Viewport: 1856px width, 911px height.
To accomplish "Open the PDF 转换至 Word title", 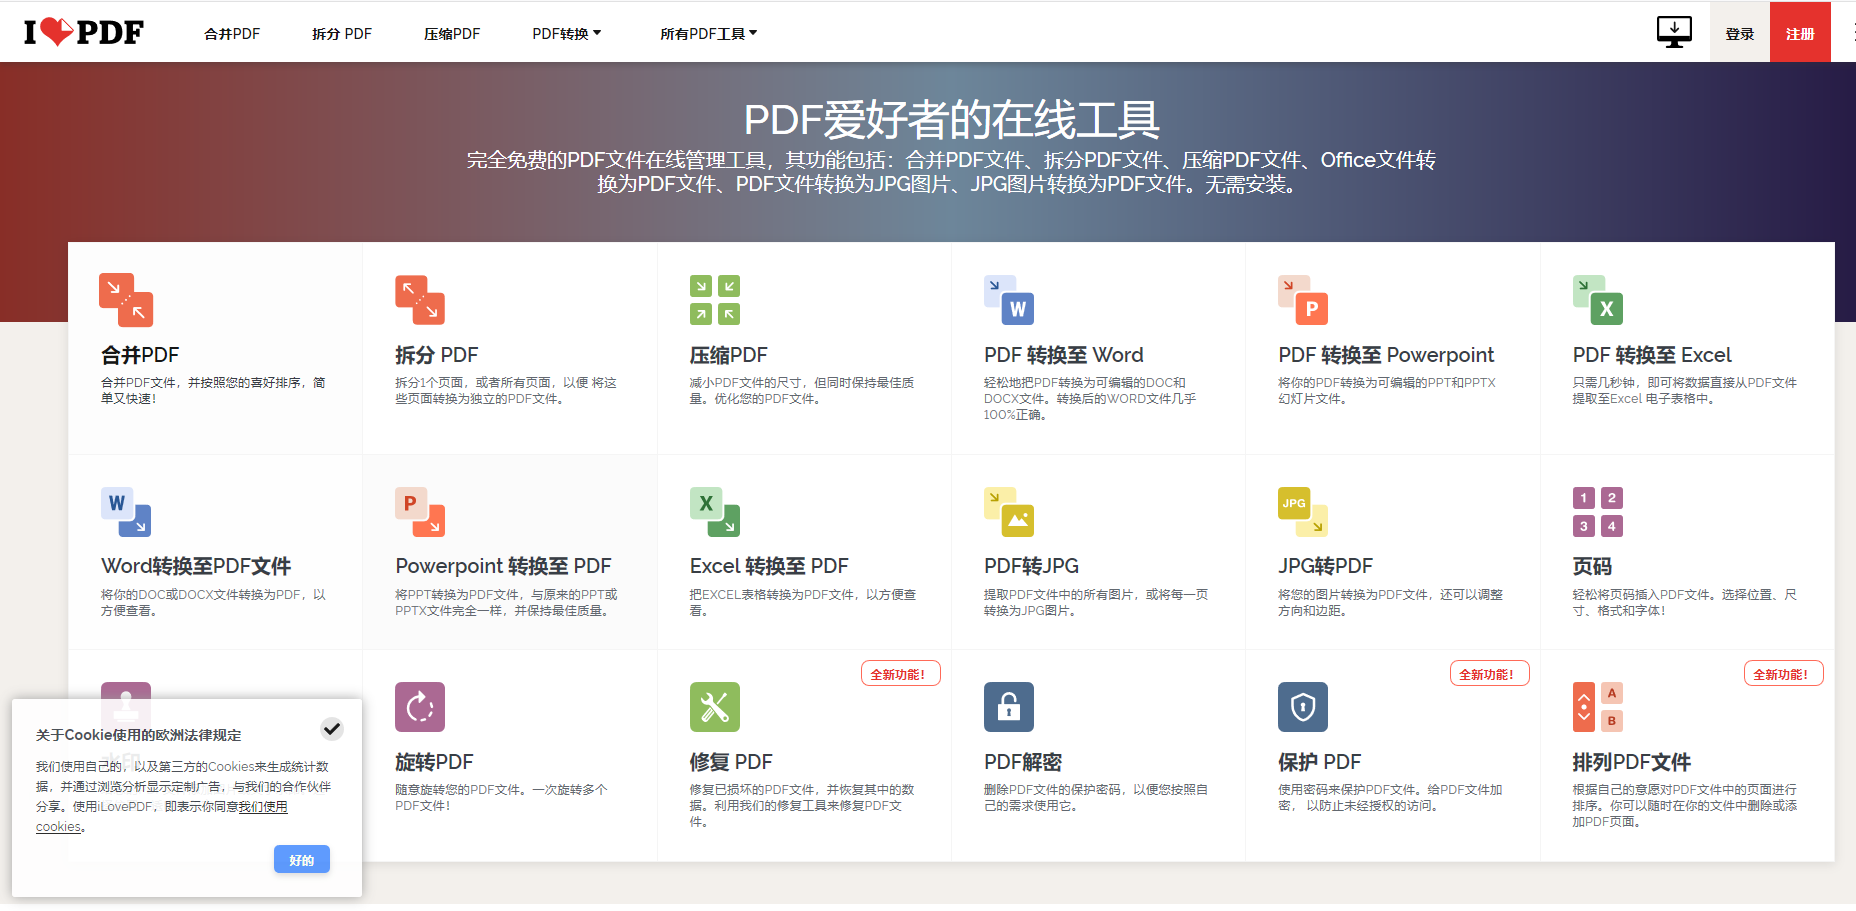I will [1064, 355].
